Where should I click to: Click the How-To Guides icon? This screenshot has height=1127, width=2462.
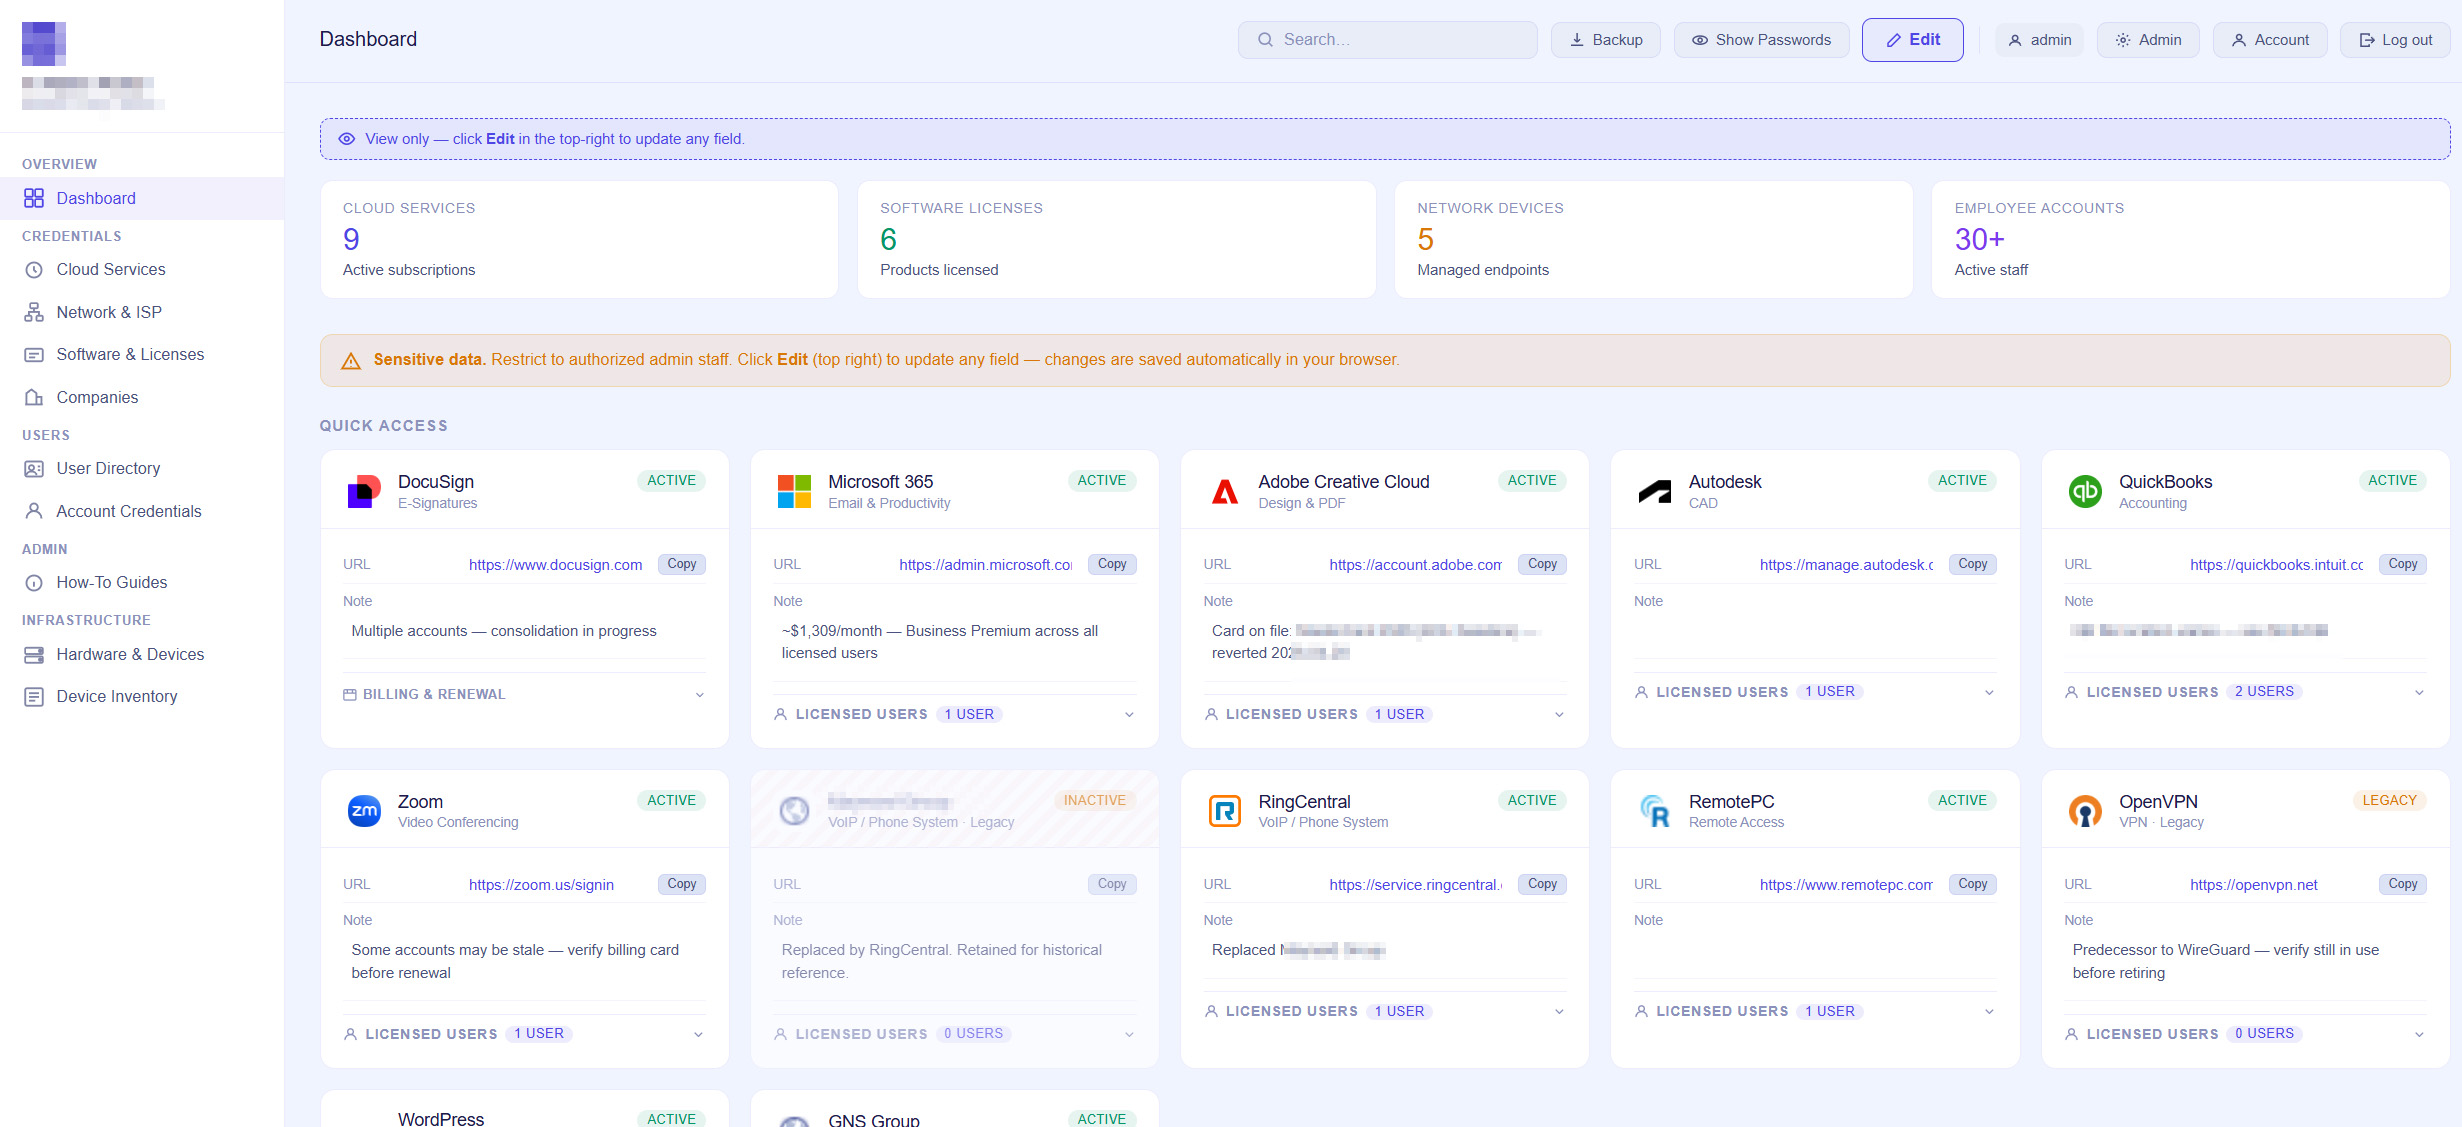[x=34, y=583]
